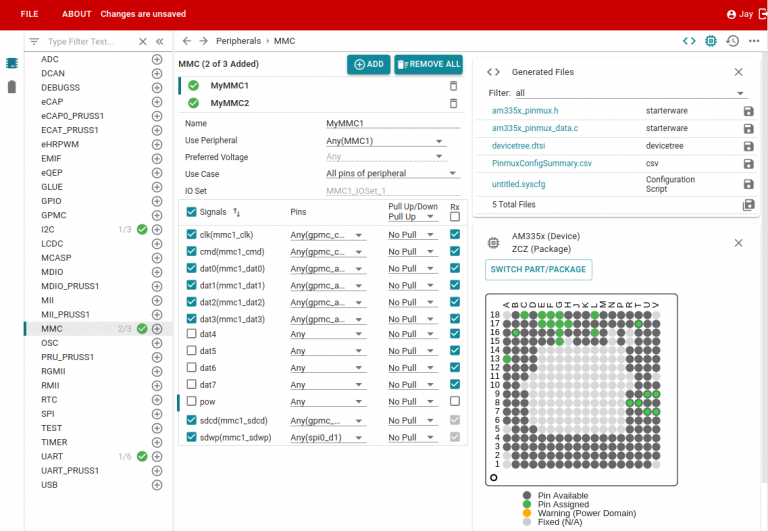Screen dimensions: 768x531
Task: Open the Use Peripheral dropdown
Action: (385, 141)
